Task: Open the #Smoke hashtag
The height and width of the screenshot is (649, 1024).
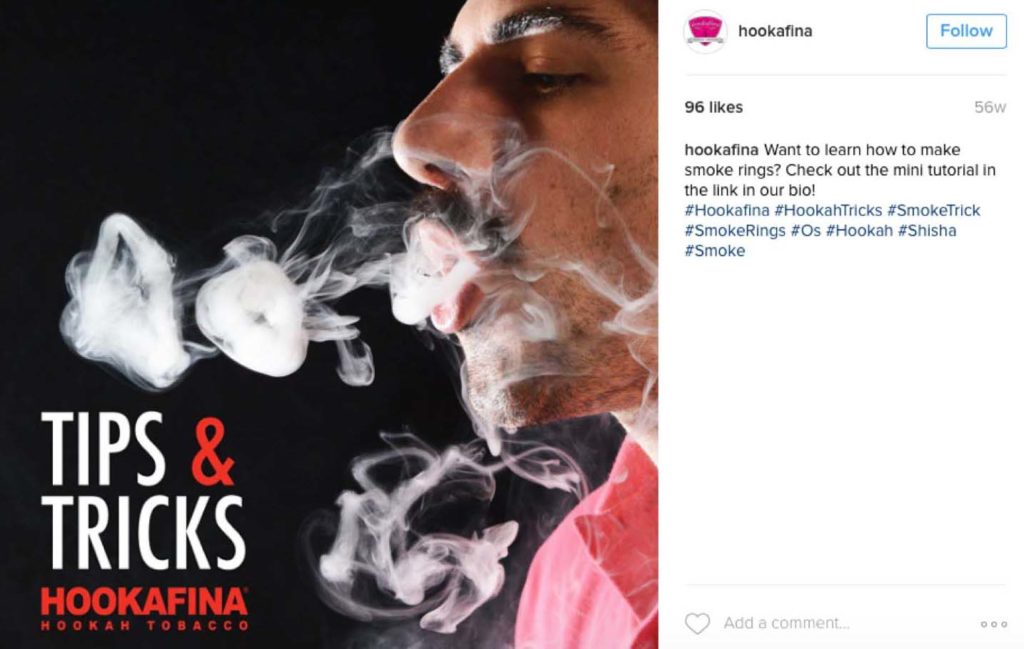Action: click(x=714, y=251)
